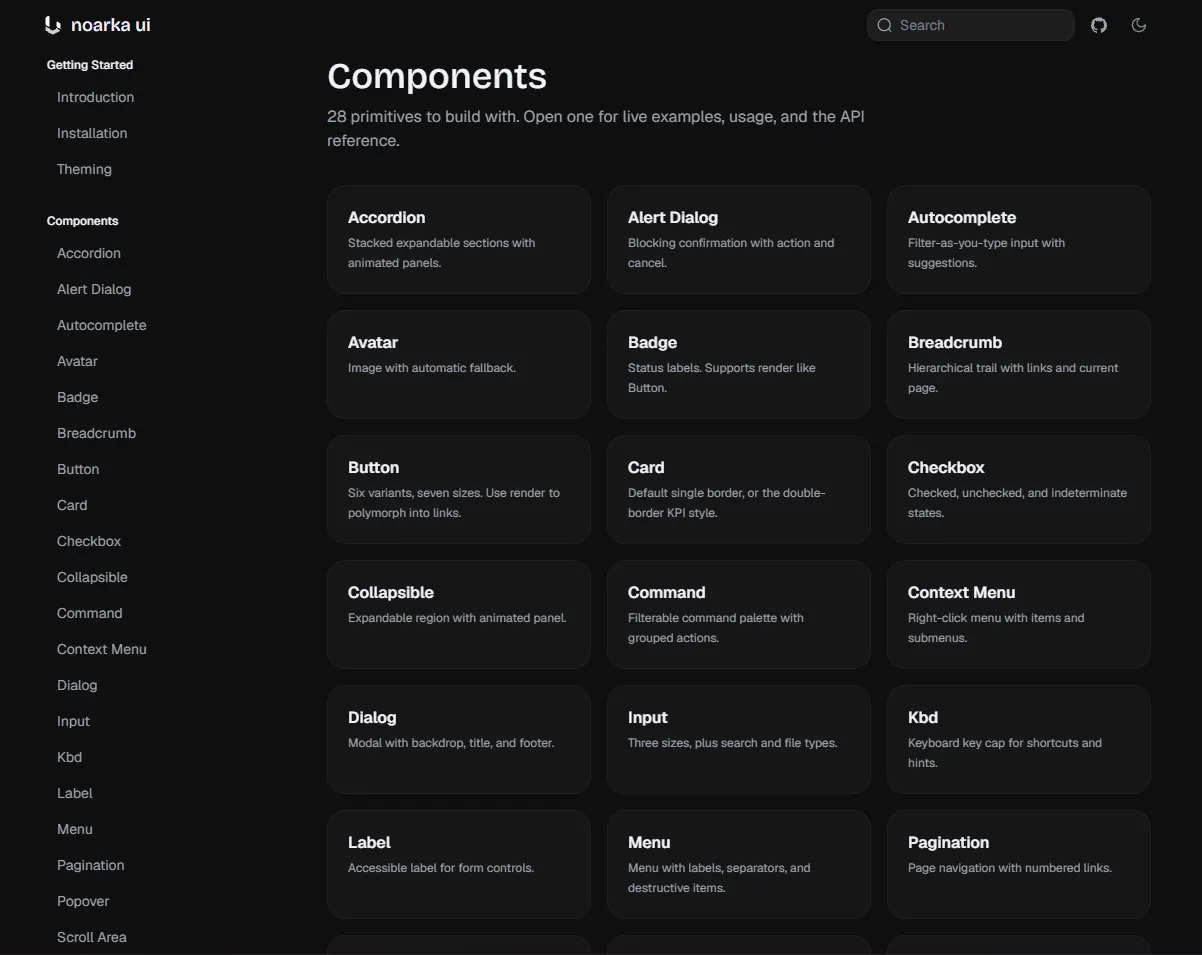
Task: Navigate to Button in the sidebar
Action: tap(78, 469)
